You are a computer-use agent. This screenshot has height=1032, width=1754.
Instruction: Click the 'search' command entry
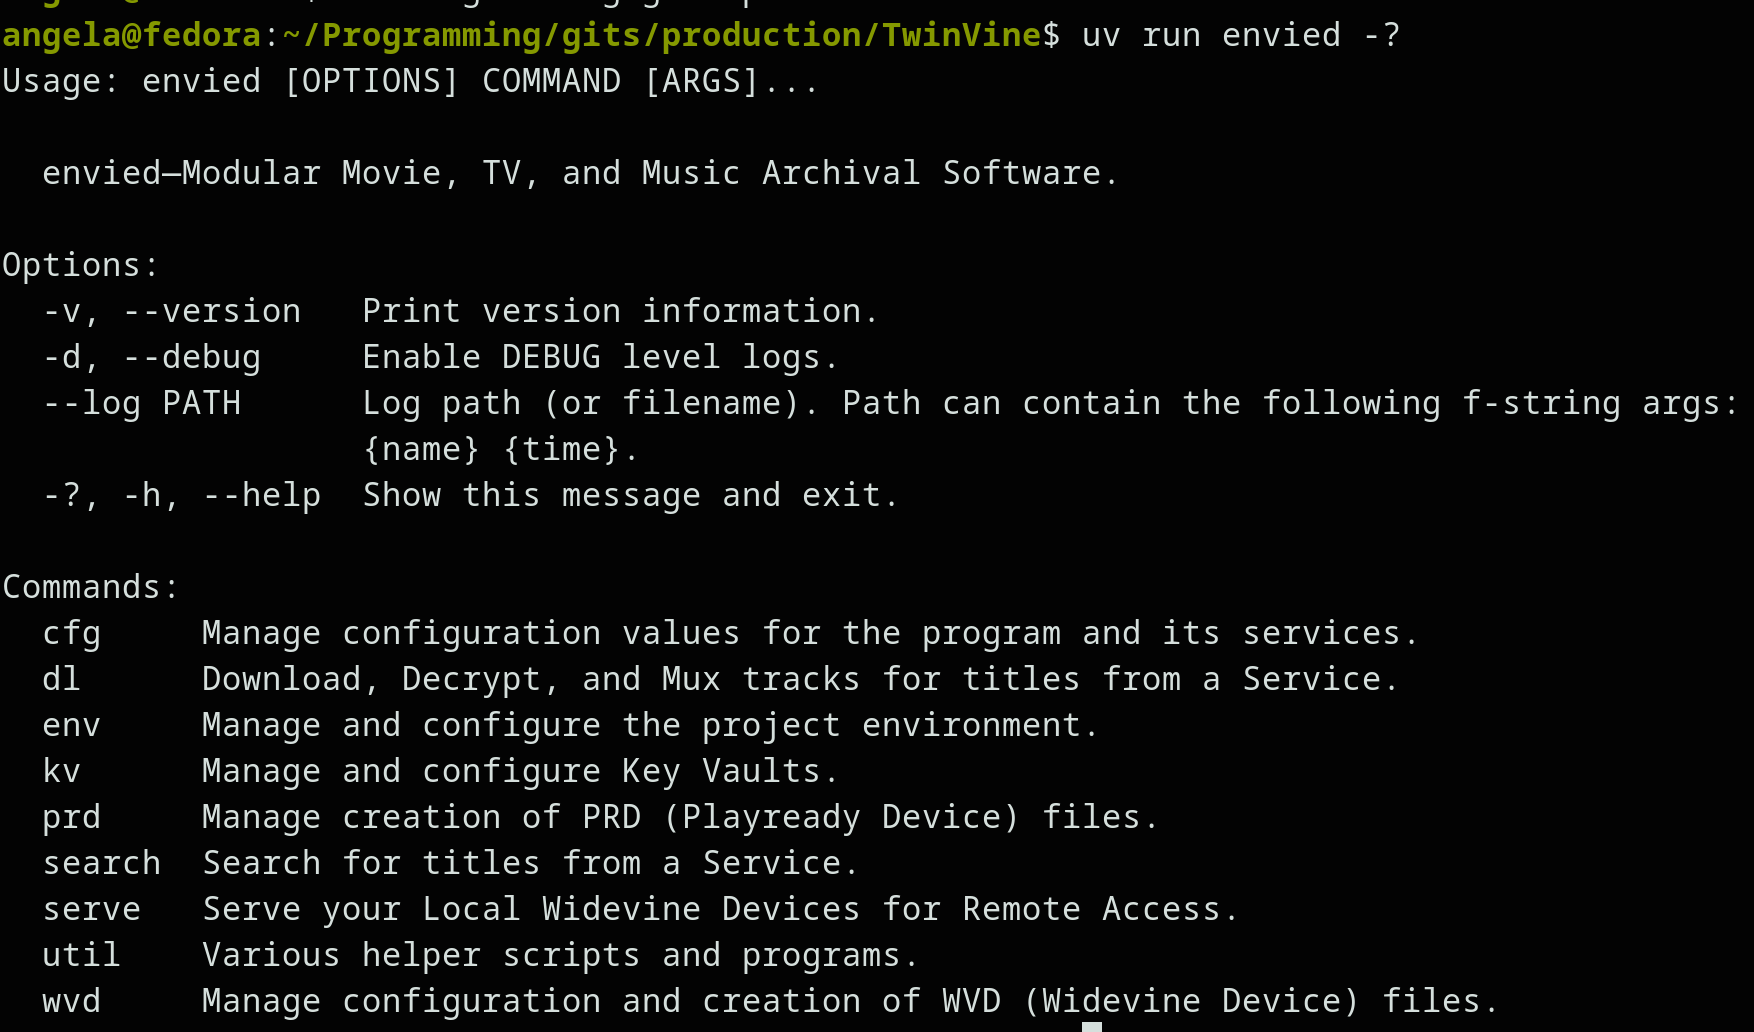pos(101,863)
